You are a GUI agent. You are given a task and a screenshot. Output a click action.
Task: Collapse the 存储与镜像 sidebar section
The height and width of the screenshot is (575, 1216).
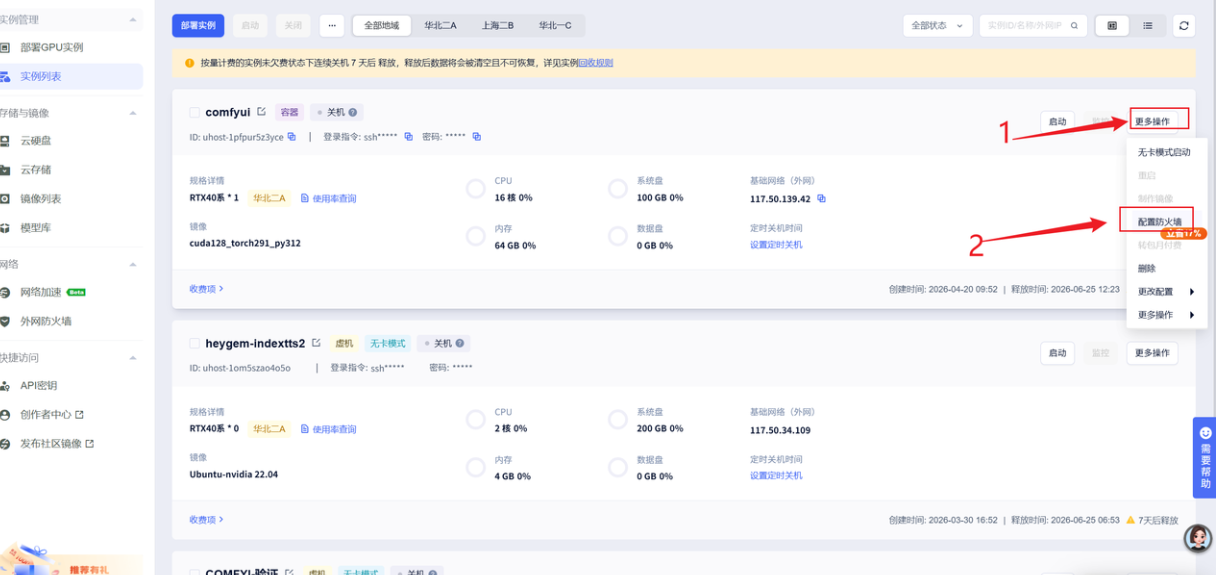[133, 113]
